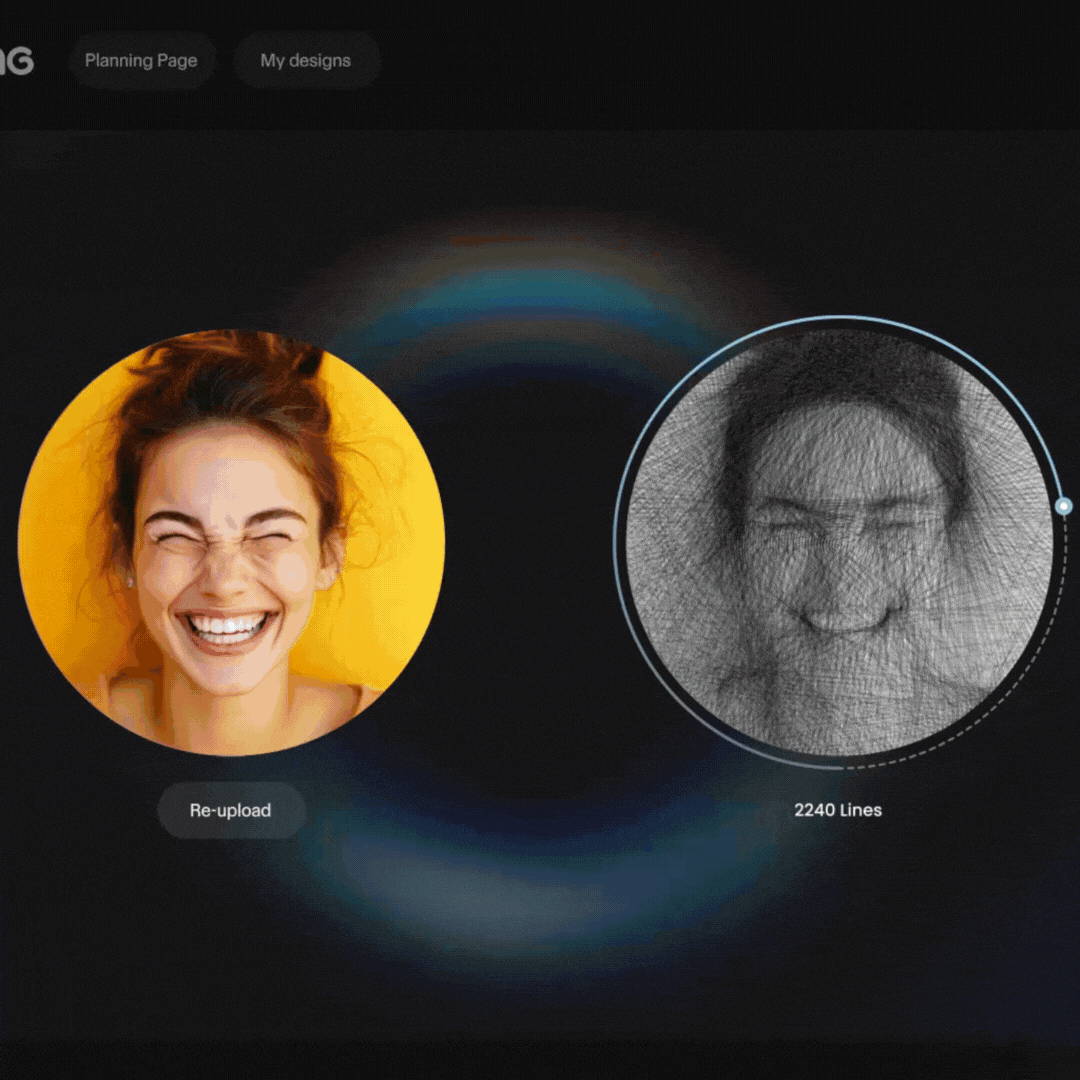Switch to the My designs tab
The height and width of the screenshot is (1080, 1080).
pos(306,61)
